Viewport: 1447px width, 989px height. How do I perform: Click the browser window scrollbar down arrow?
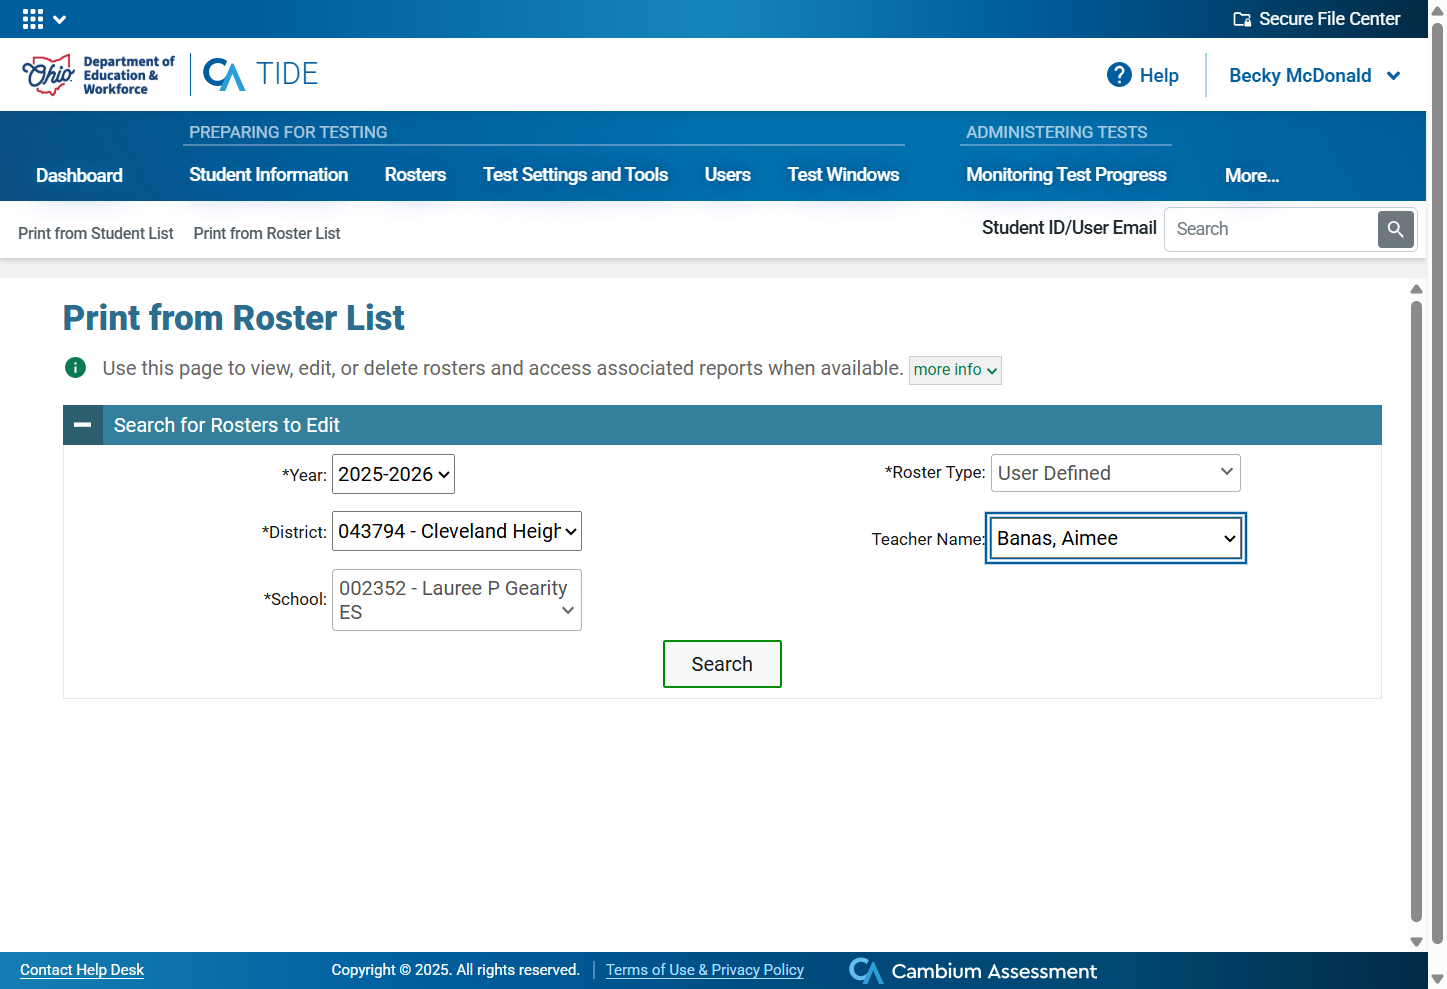coord(1437,979)
